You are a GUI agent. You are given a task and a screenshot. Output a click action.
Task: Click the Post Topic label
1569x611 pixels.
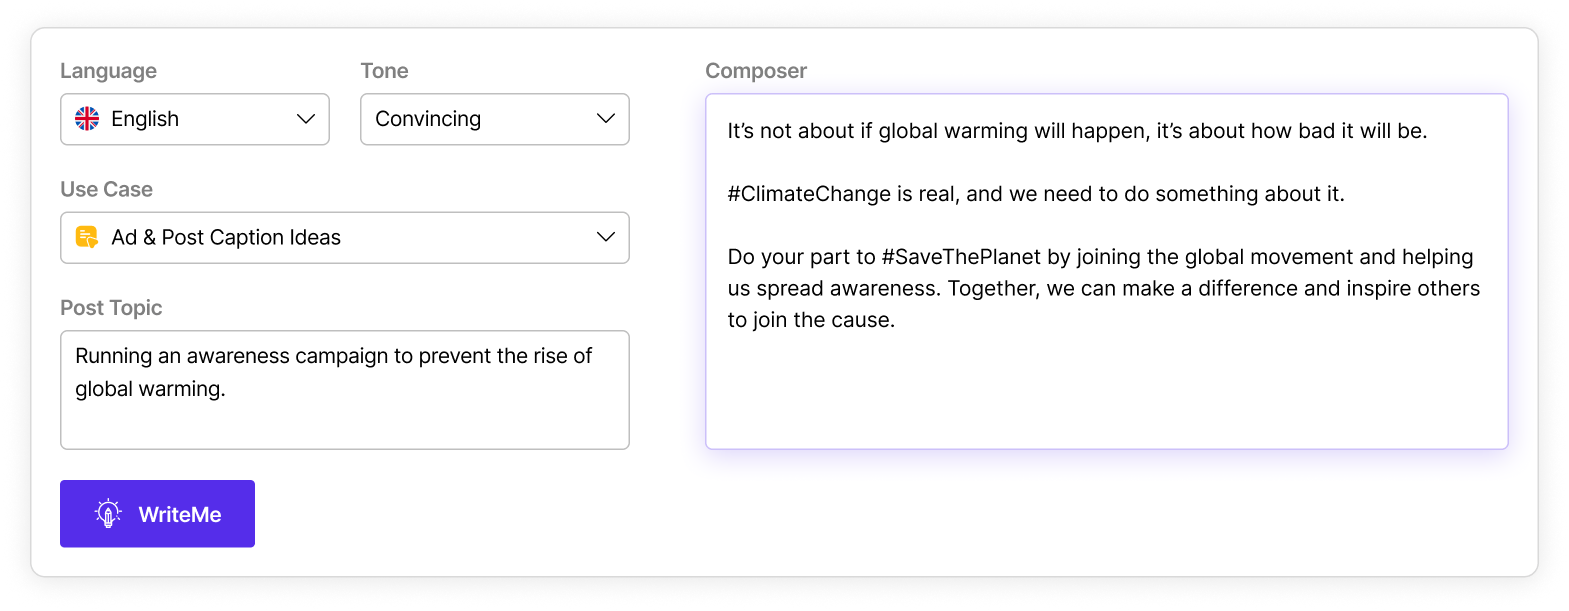pos(111,308)
